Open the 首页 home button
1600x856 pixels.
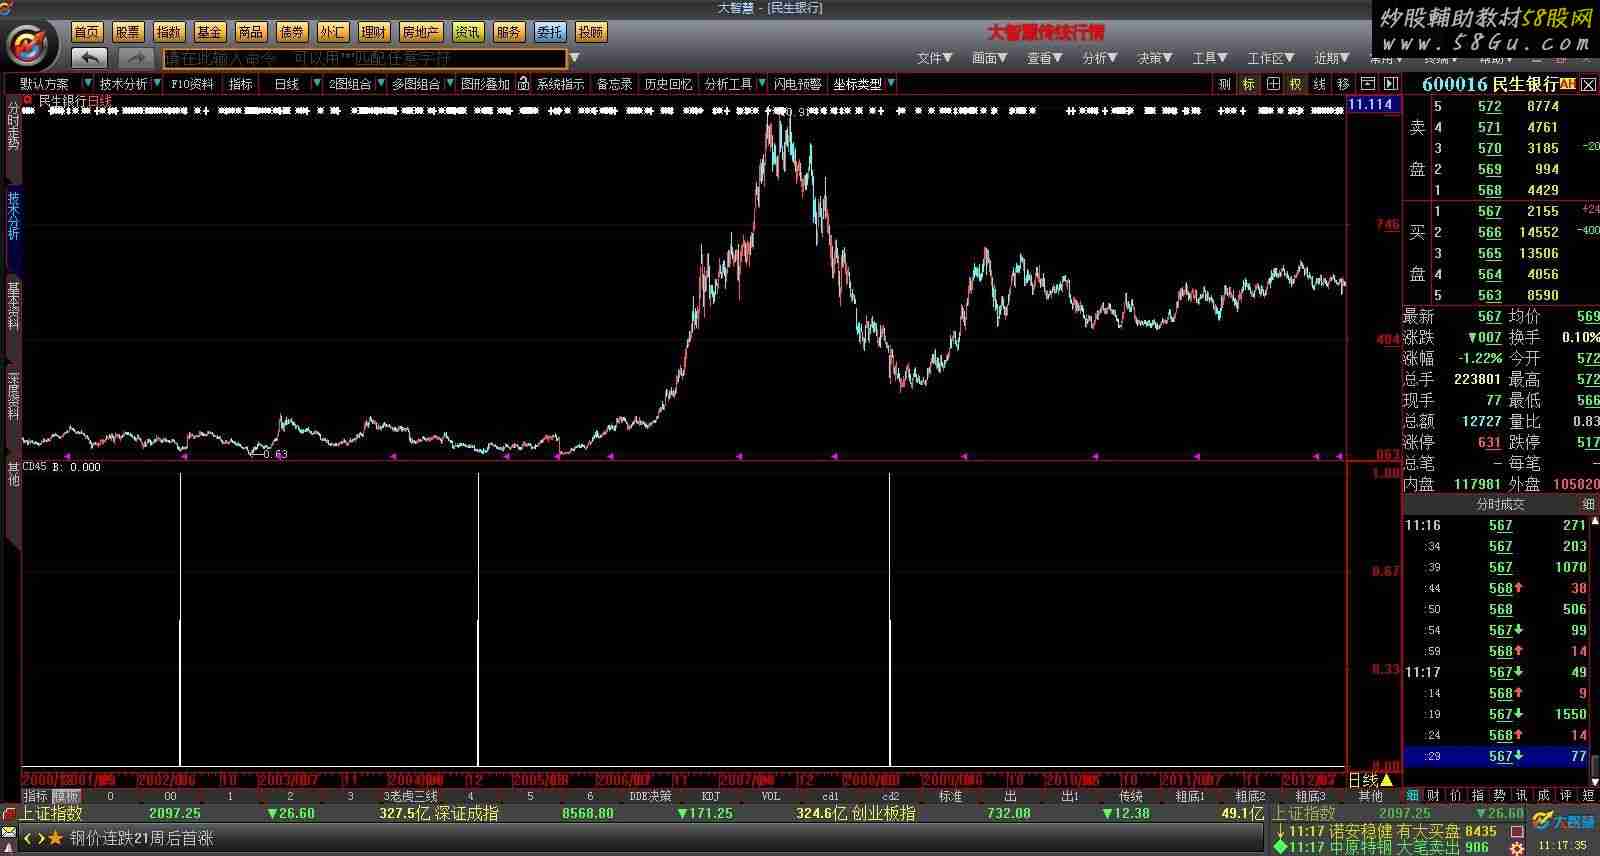coord(87,32)
